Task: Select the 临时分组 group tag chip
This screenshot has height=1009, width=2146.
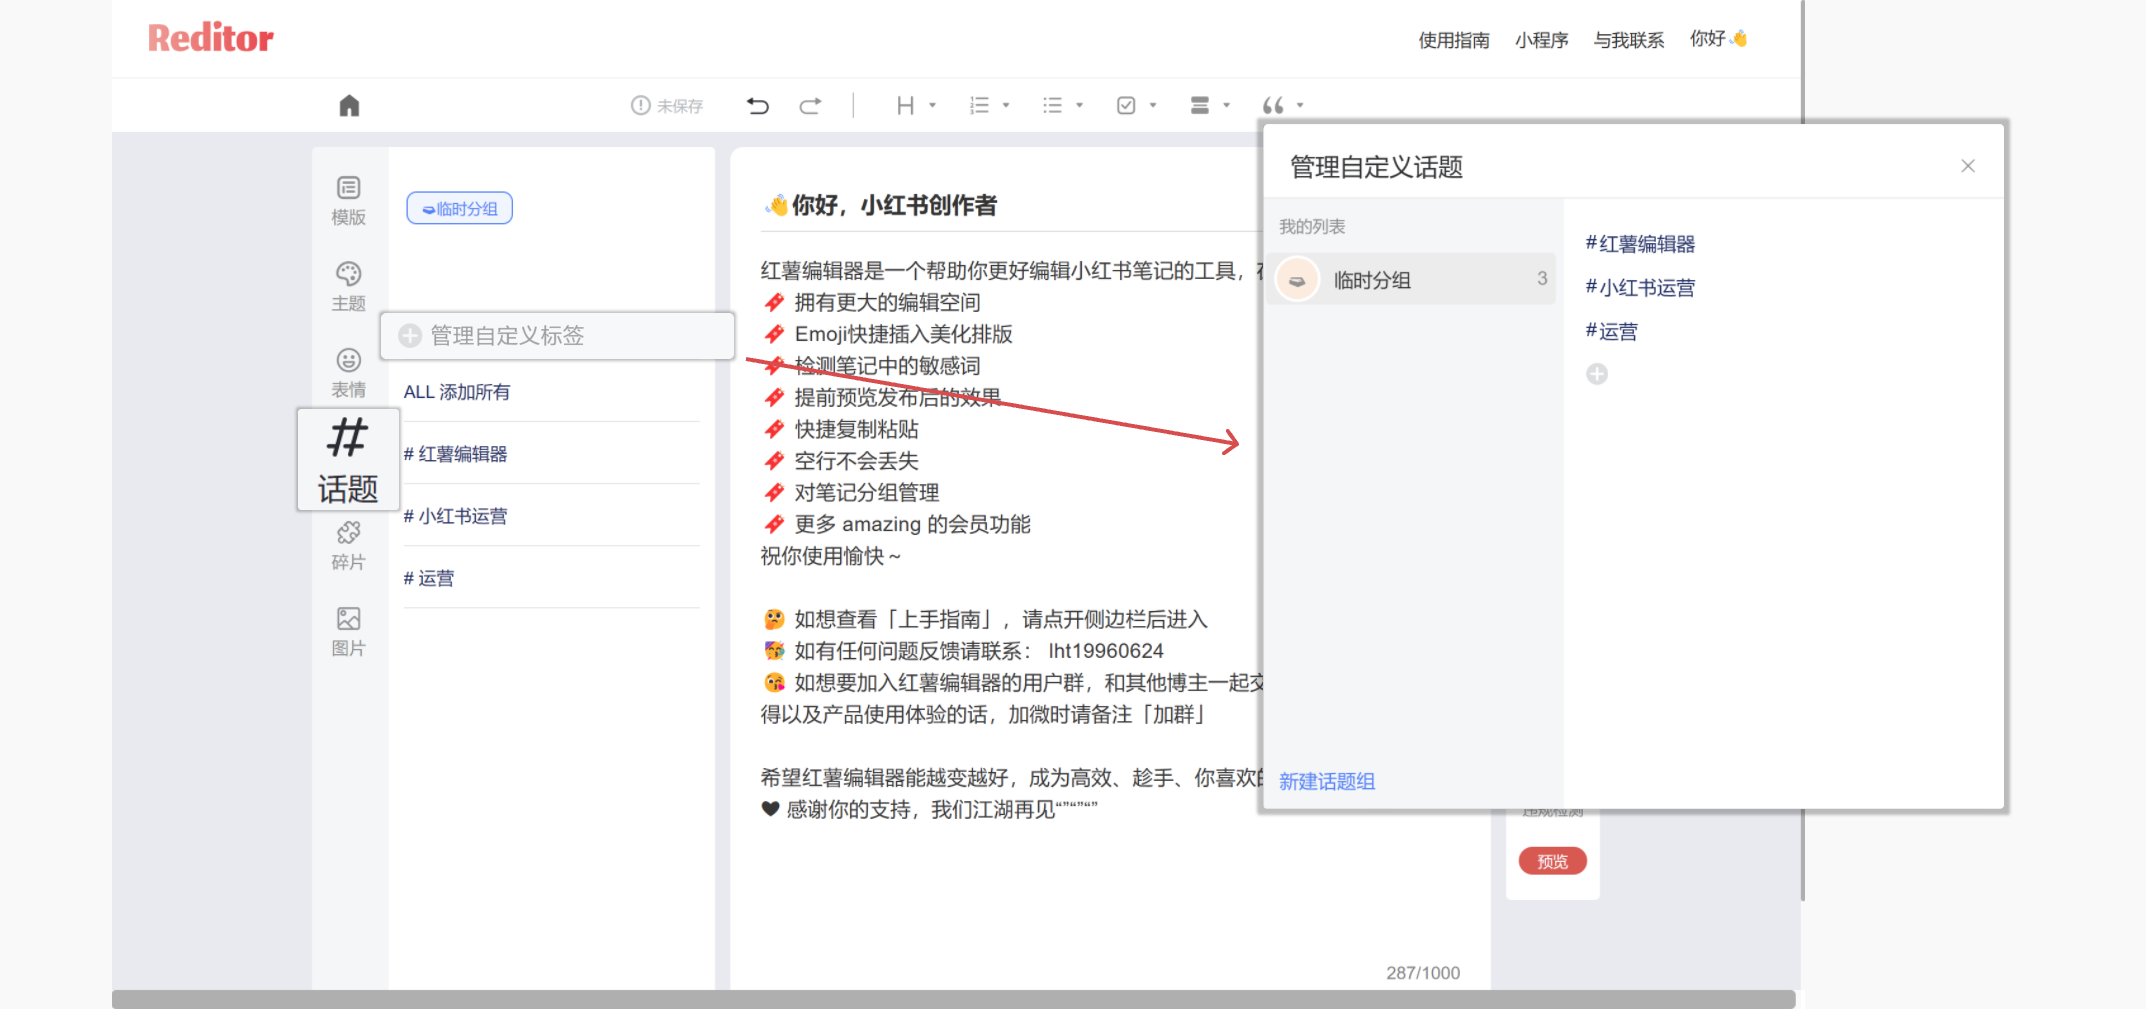Action: coord(460,208)
